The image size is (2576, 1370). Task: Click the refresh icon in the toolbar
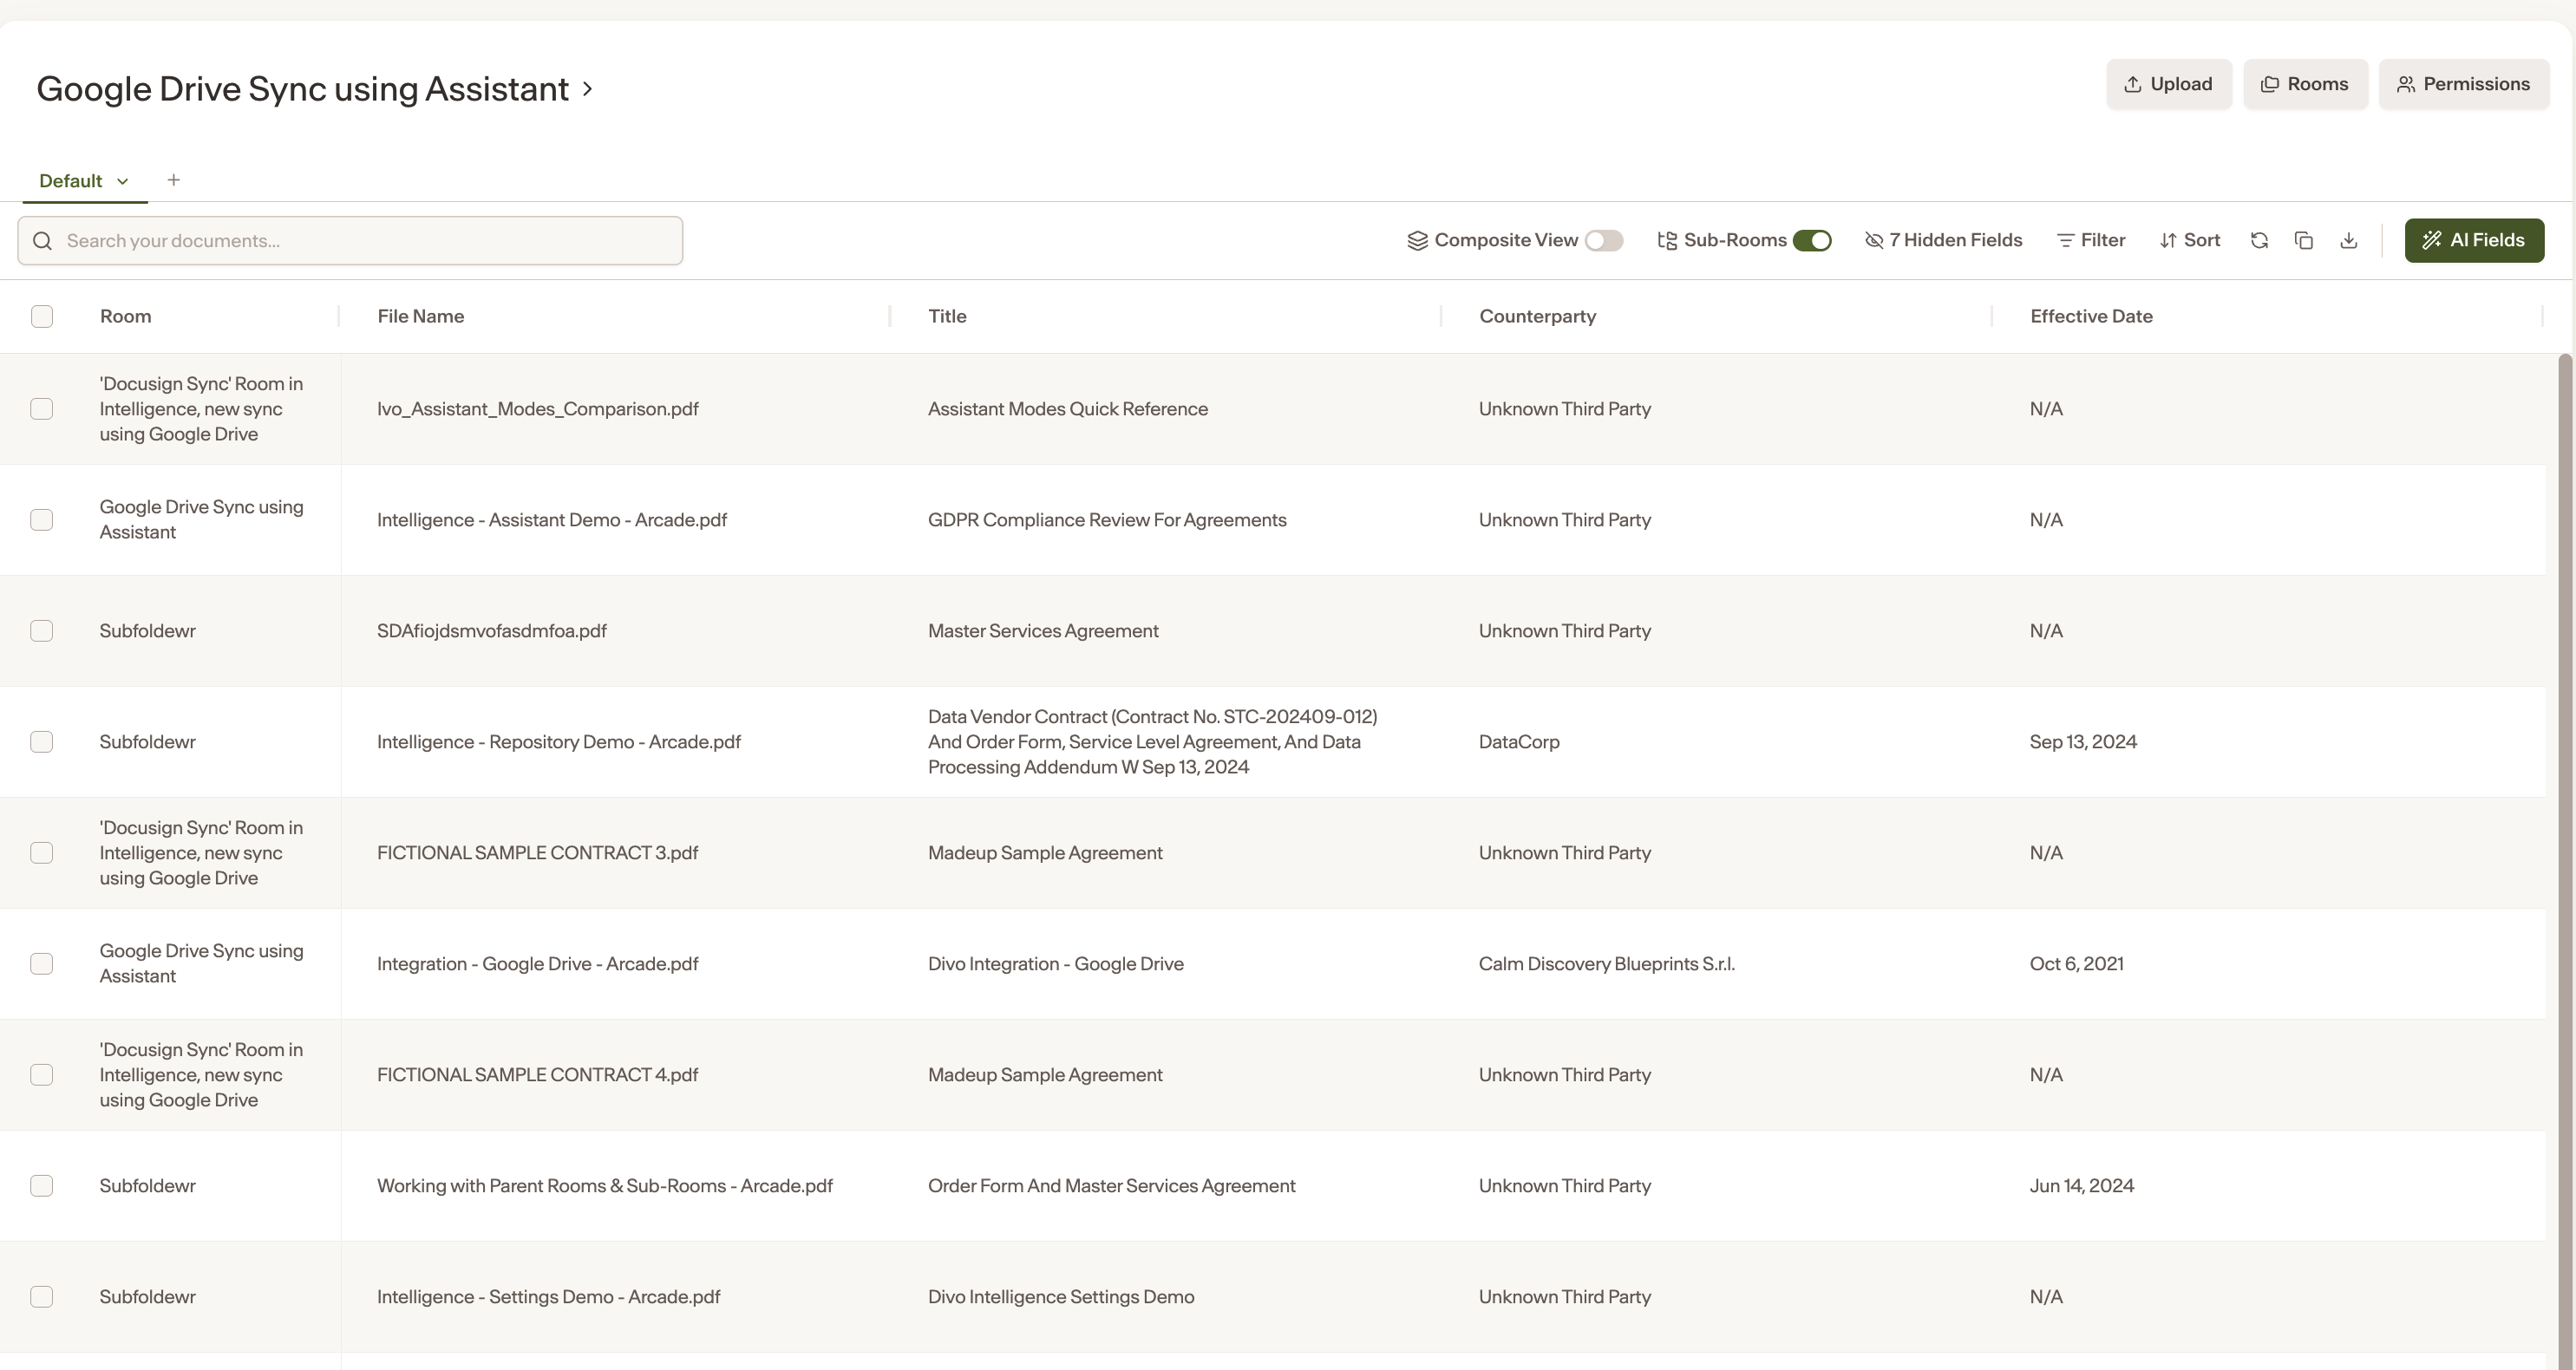[x=2259, y=240]
